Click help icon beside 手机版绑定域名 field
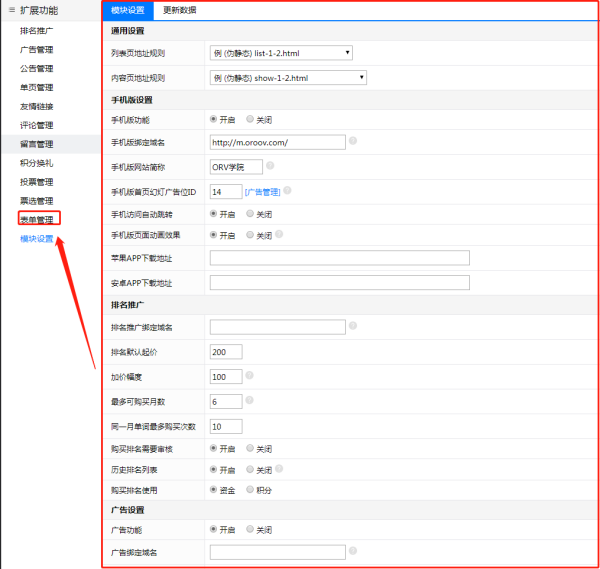Image resolution: width=600 pixels, height=569 pixels. pos(353,141)
